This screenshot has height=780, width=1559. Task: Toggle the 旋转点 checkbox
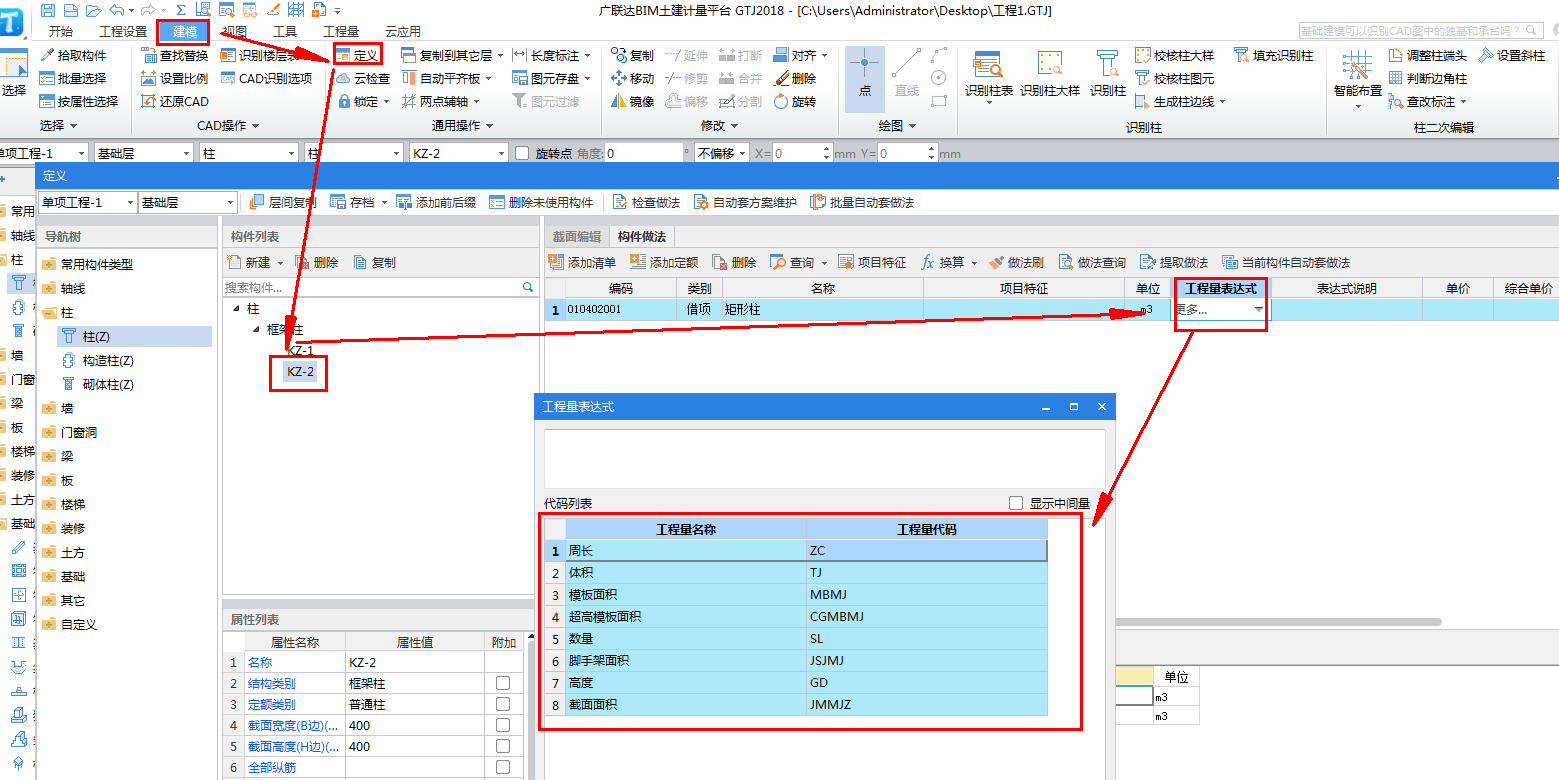pyautogui.click(x=521, y=153)
